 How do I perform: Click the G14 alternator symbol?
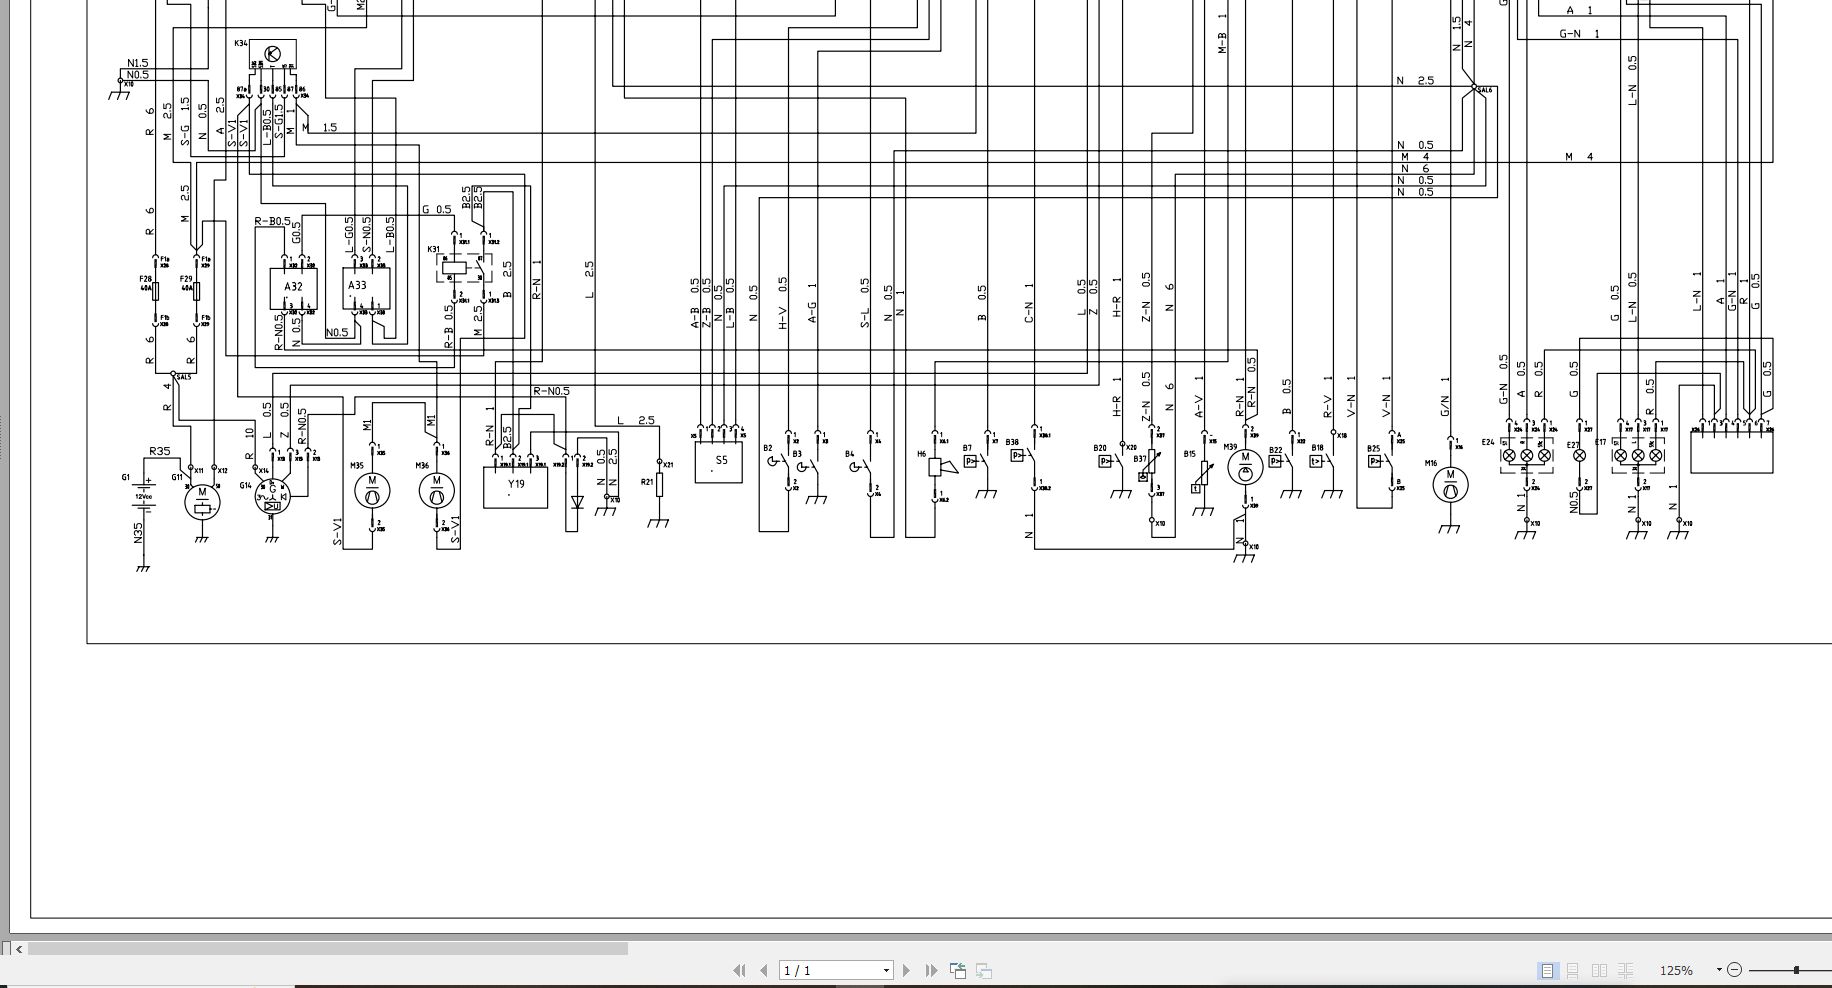pyautogui.click(x=271, y=497)
